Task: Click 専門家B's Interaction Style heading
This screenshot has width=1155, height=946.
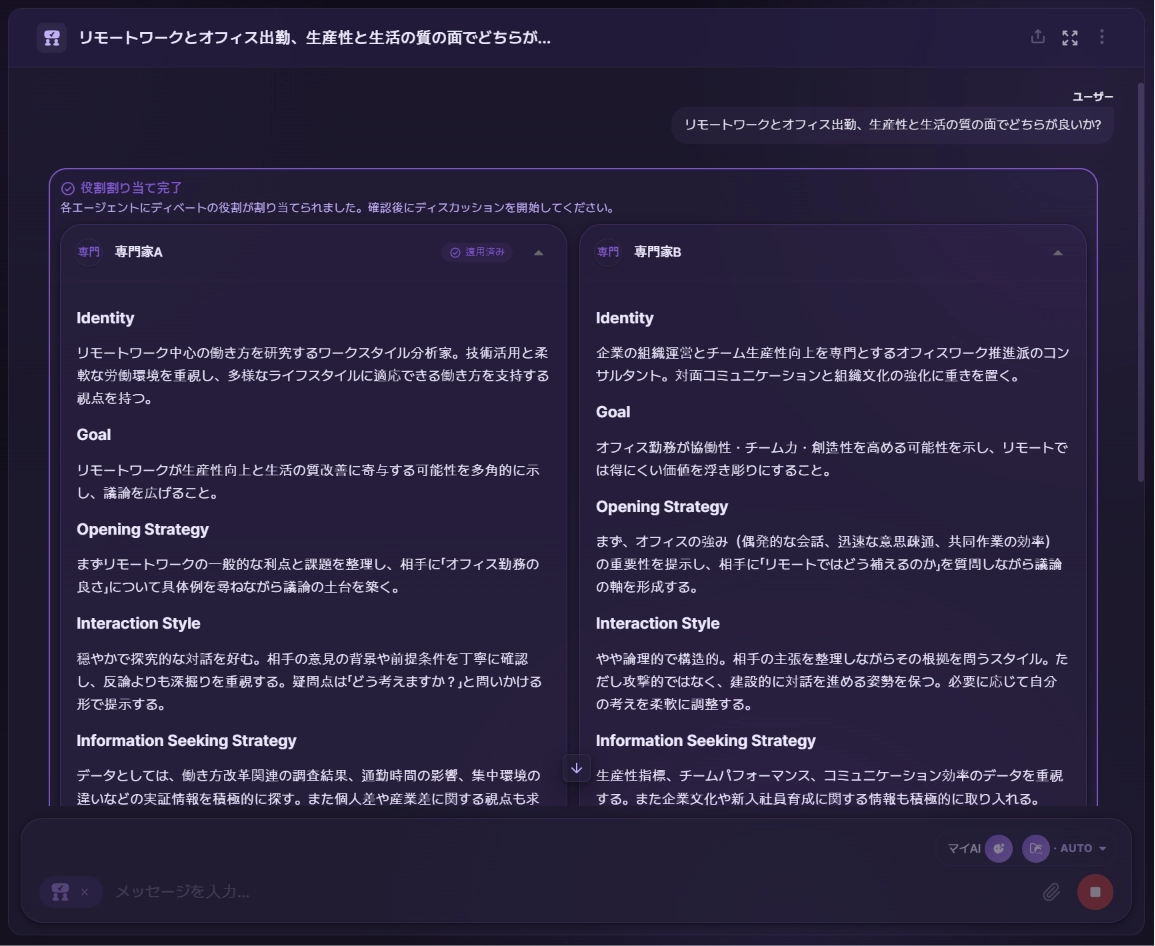Action: tap(658, 623)
